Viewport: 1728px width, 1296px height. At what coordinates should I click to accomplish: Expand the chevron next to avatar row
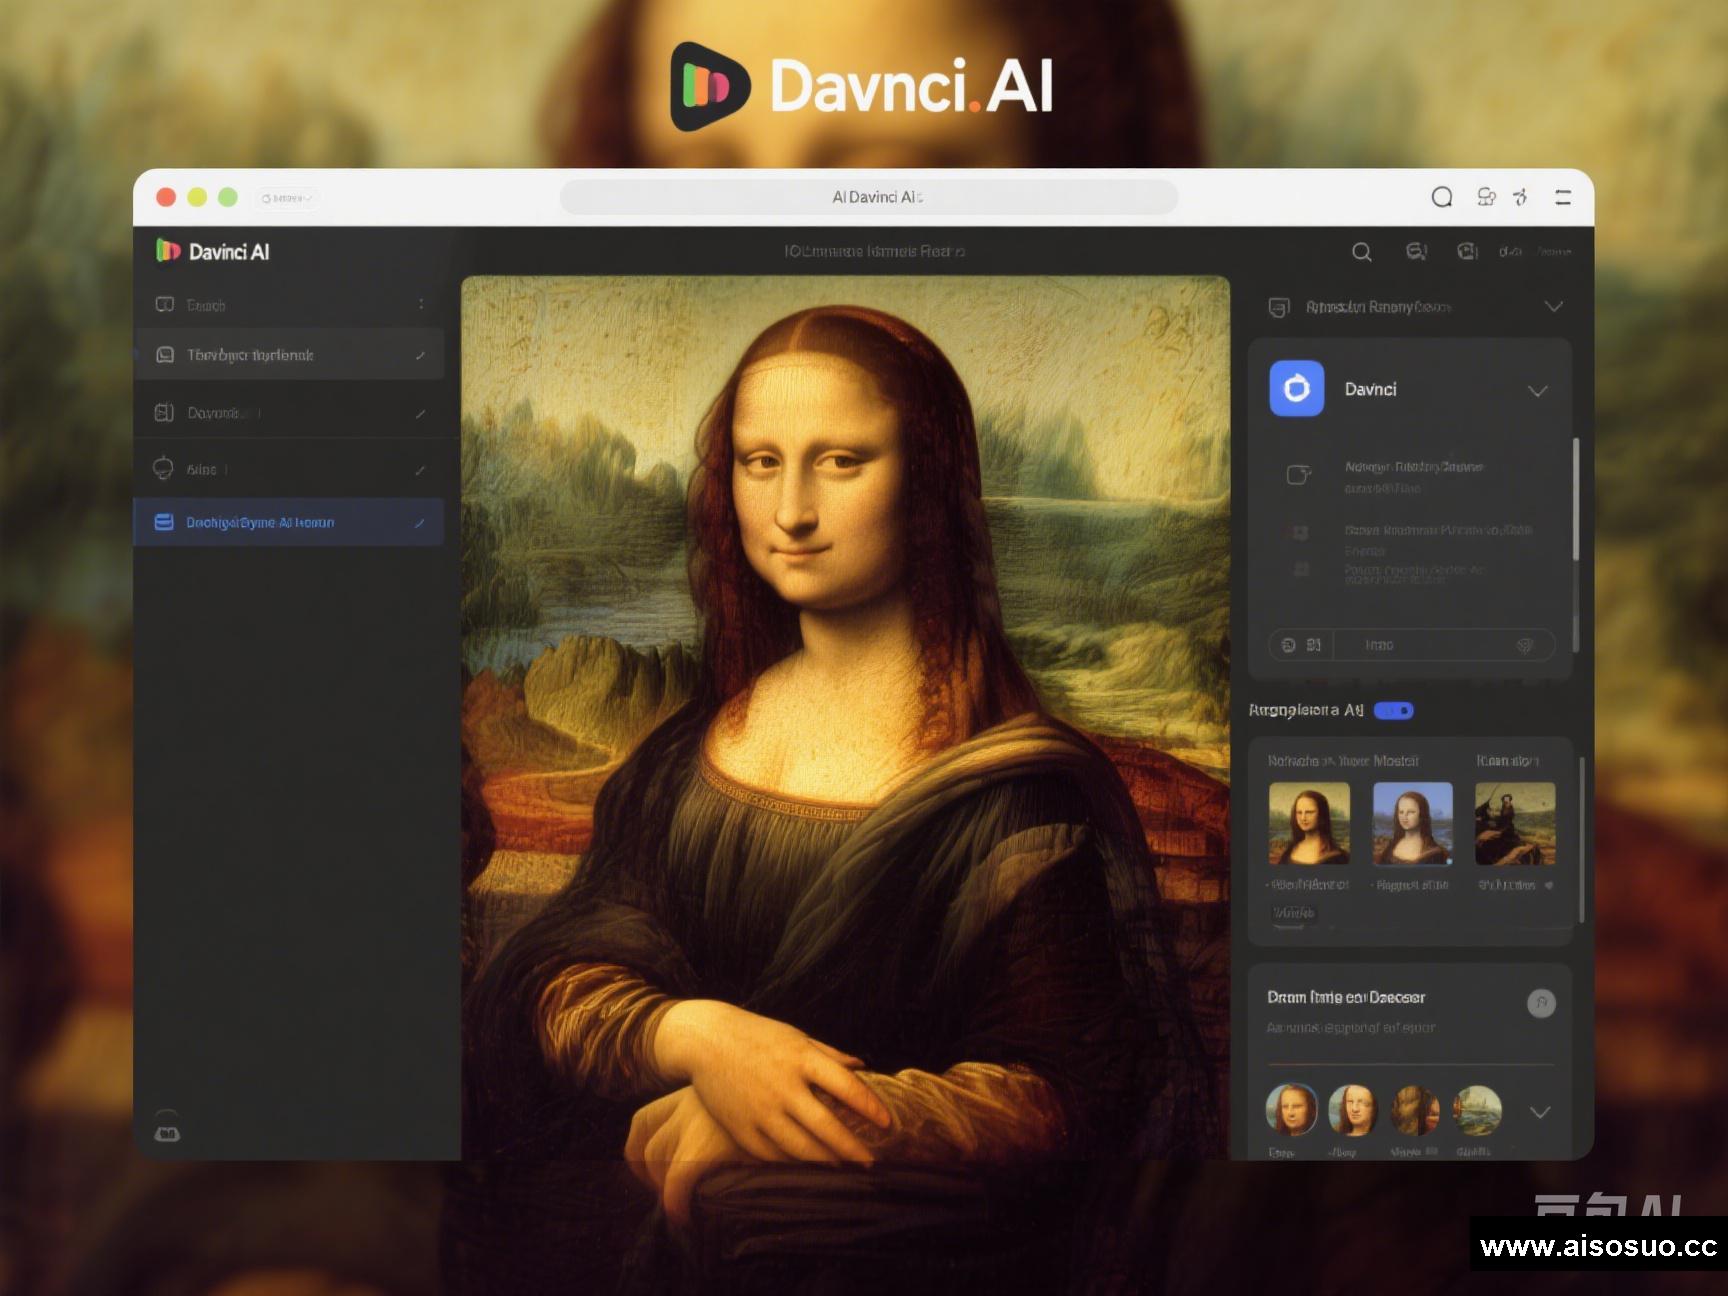[1540, 1112]
